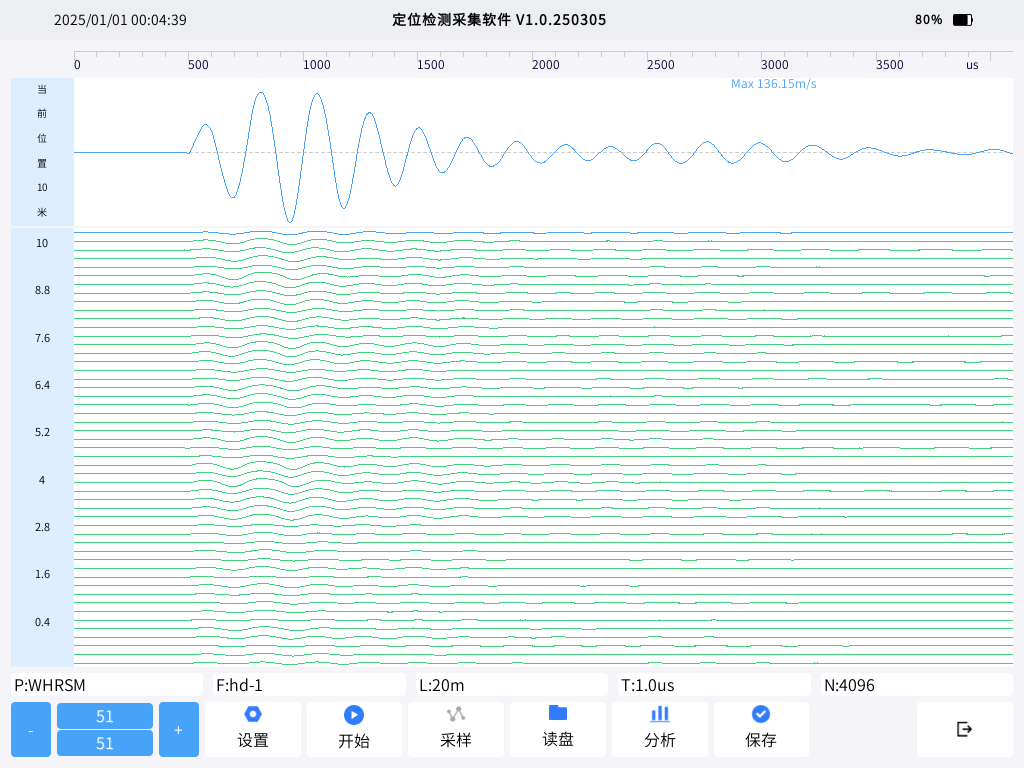The height and width of the screenshot is (768, 1024).
Task: Start acquisition with the 开始 play icon
Action: pyautogui.click(x=354, y=715)
